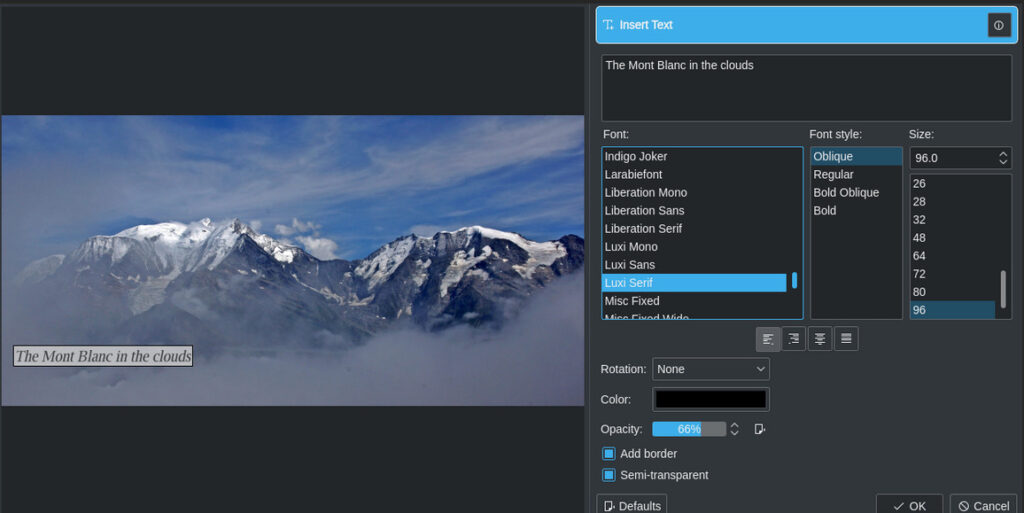This screenshot has width=1024, height=513.
Task: Click the info icon in Insert Text header
Action: (999, 25)
